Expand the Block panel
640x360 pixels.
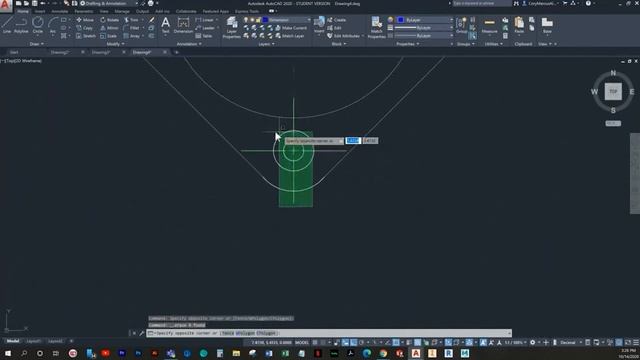coord(338,44)
